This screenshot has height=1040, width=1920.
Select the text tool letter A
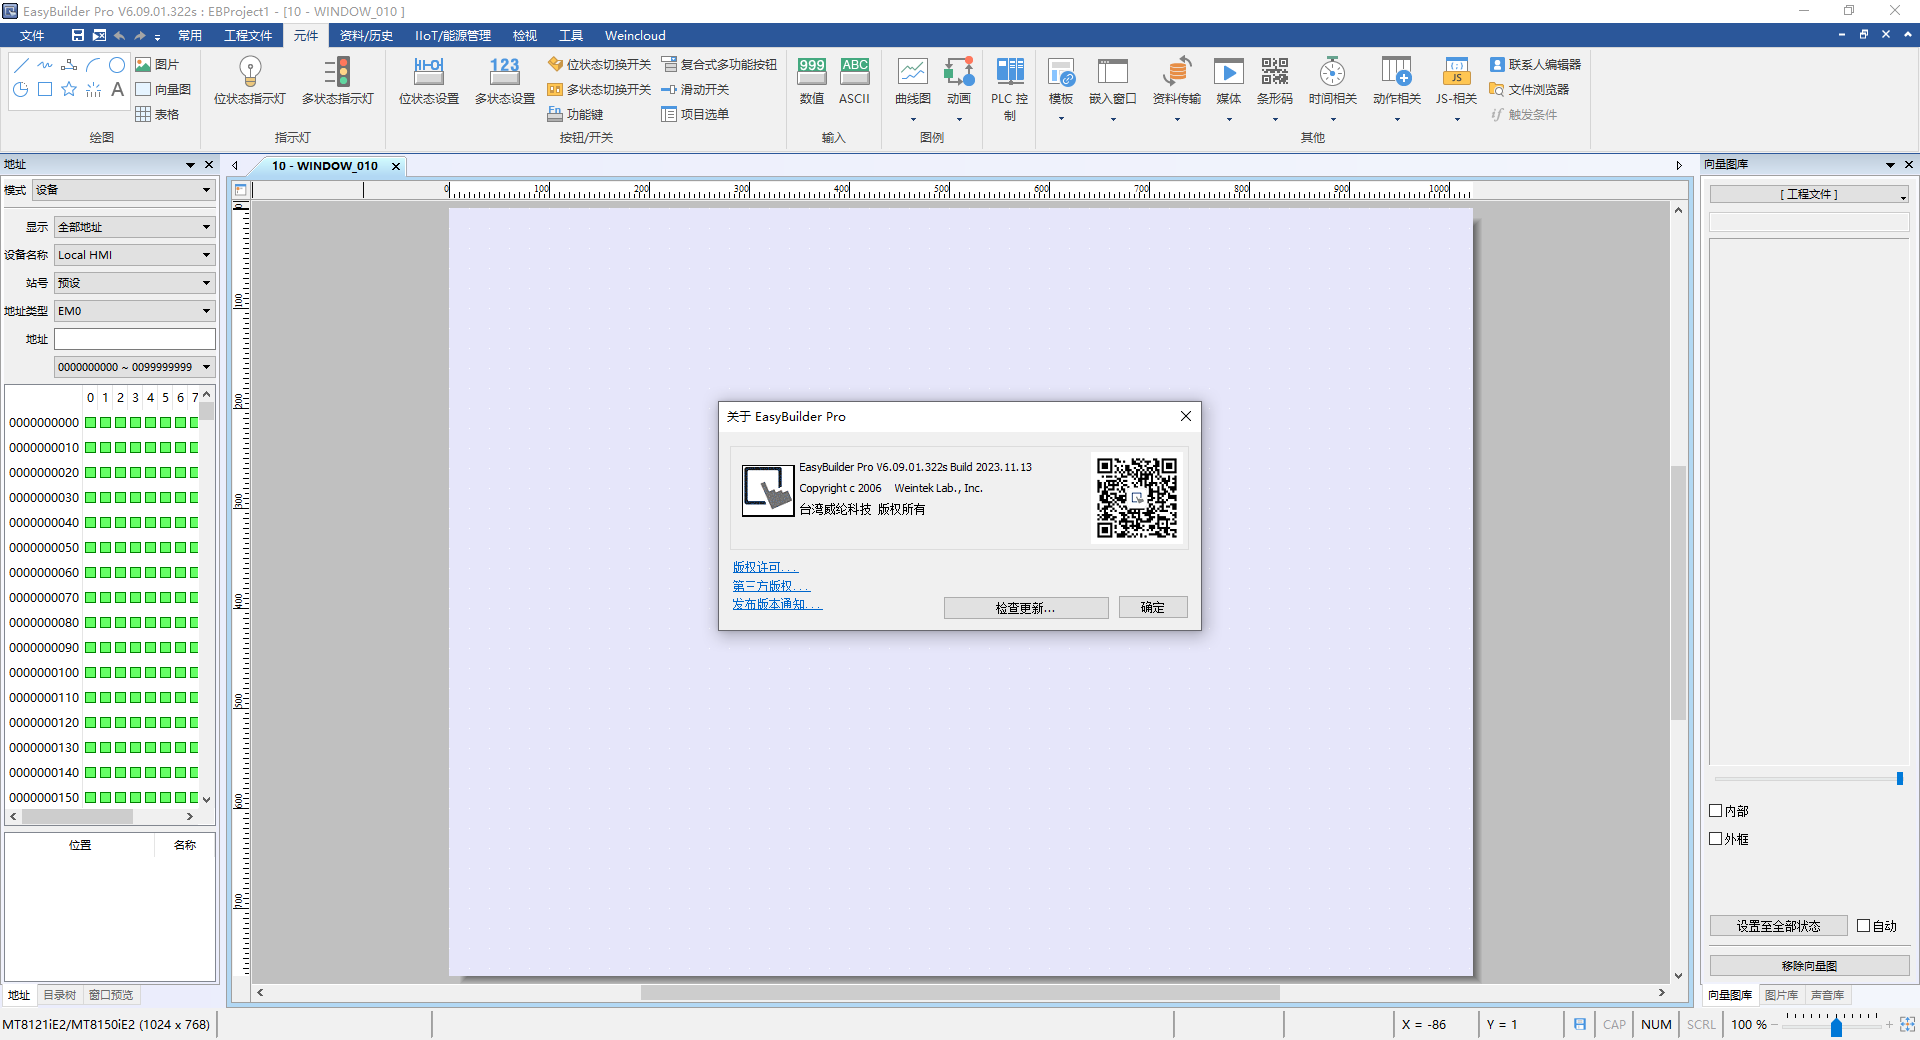click(x=117, y=89)
